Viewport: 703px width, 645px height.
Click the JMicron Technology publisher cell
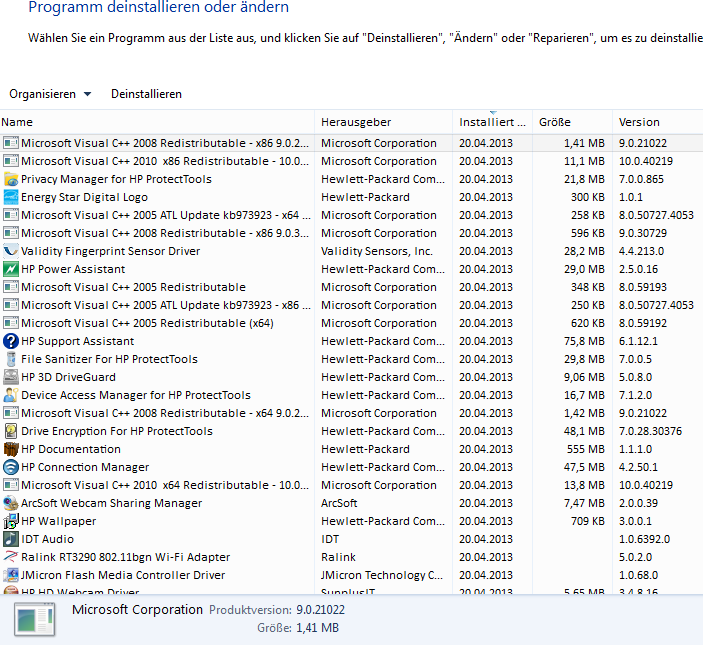(x=382, y=575)
